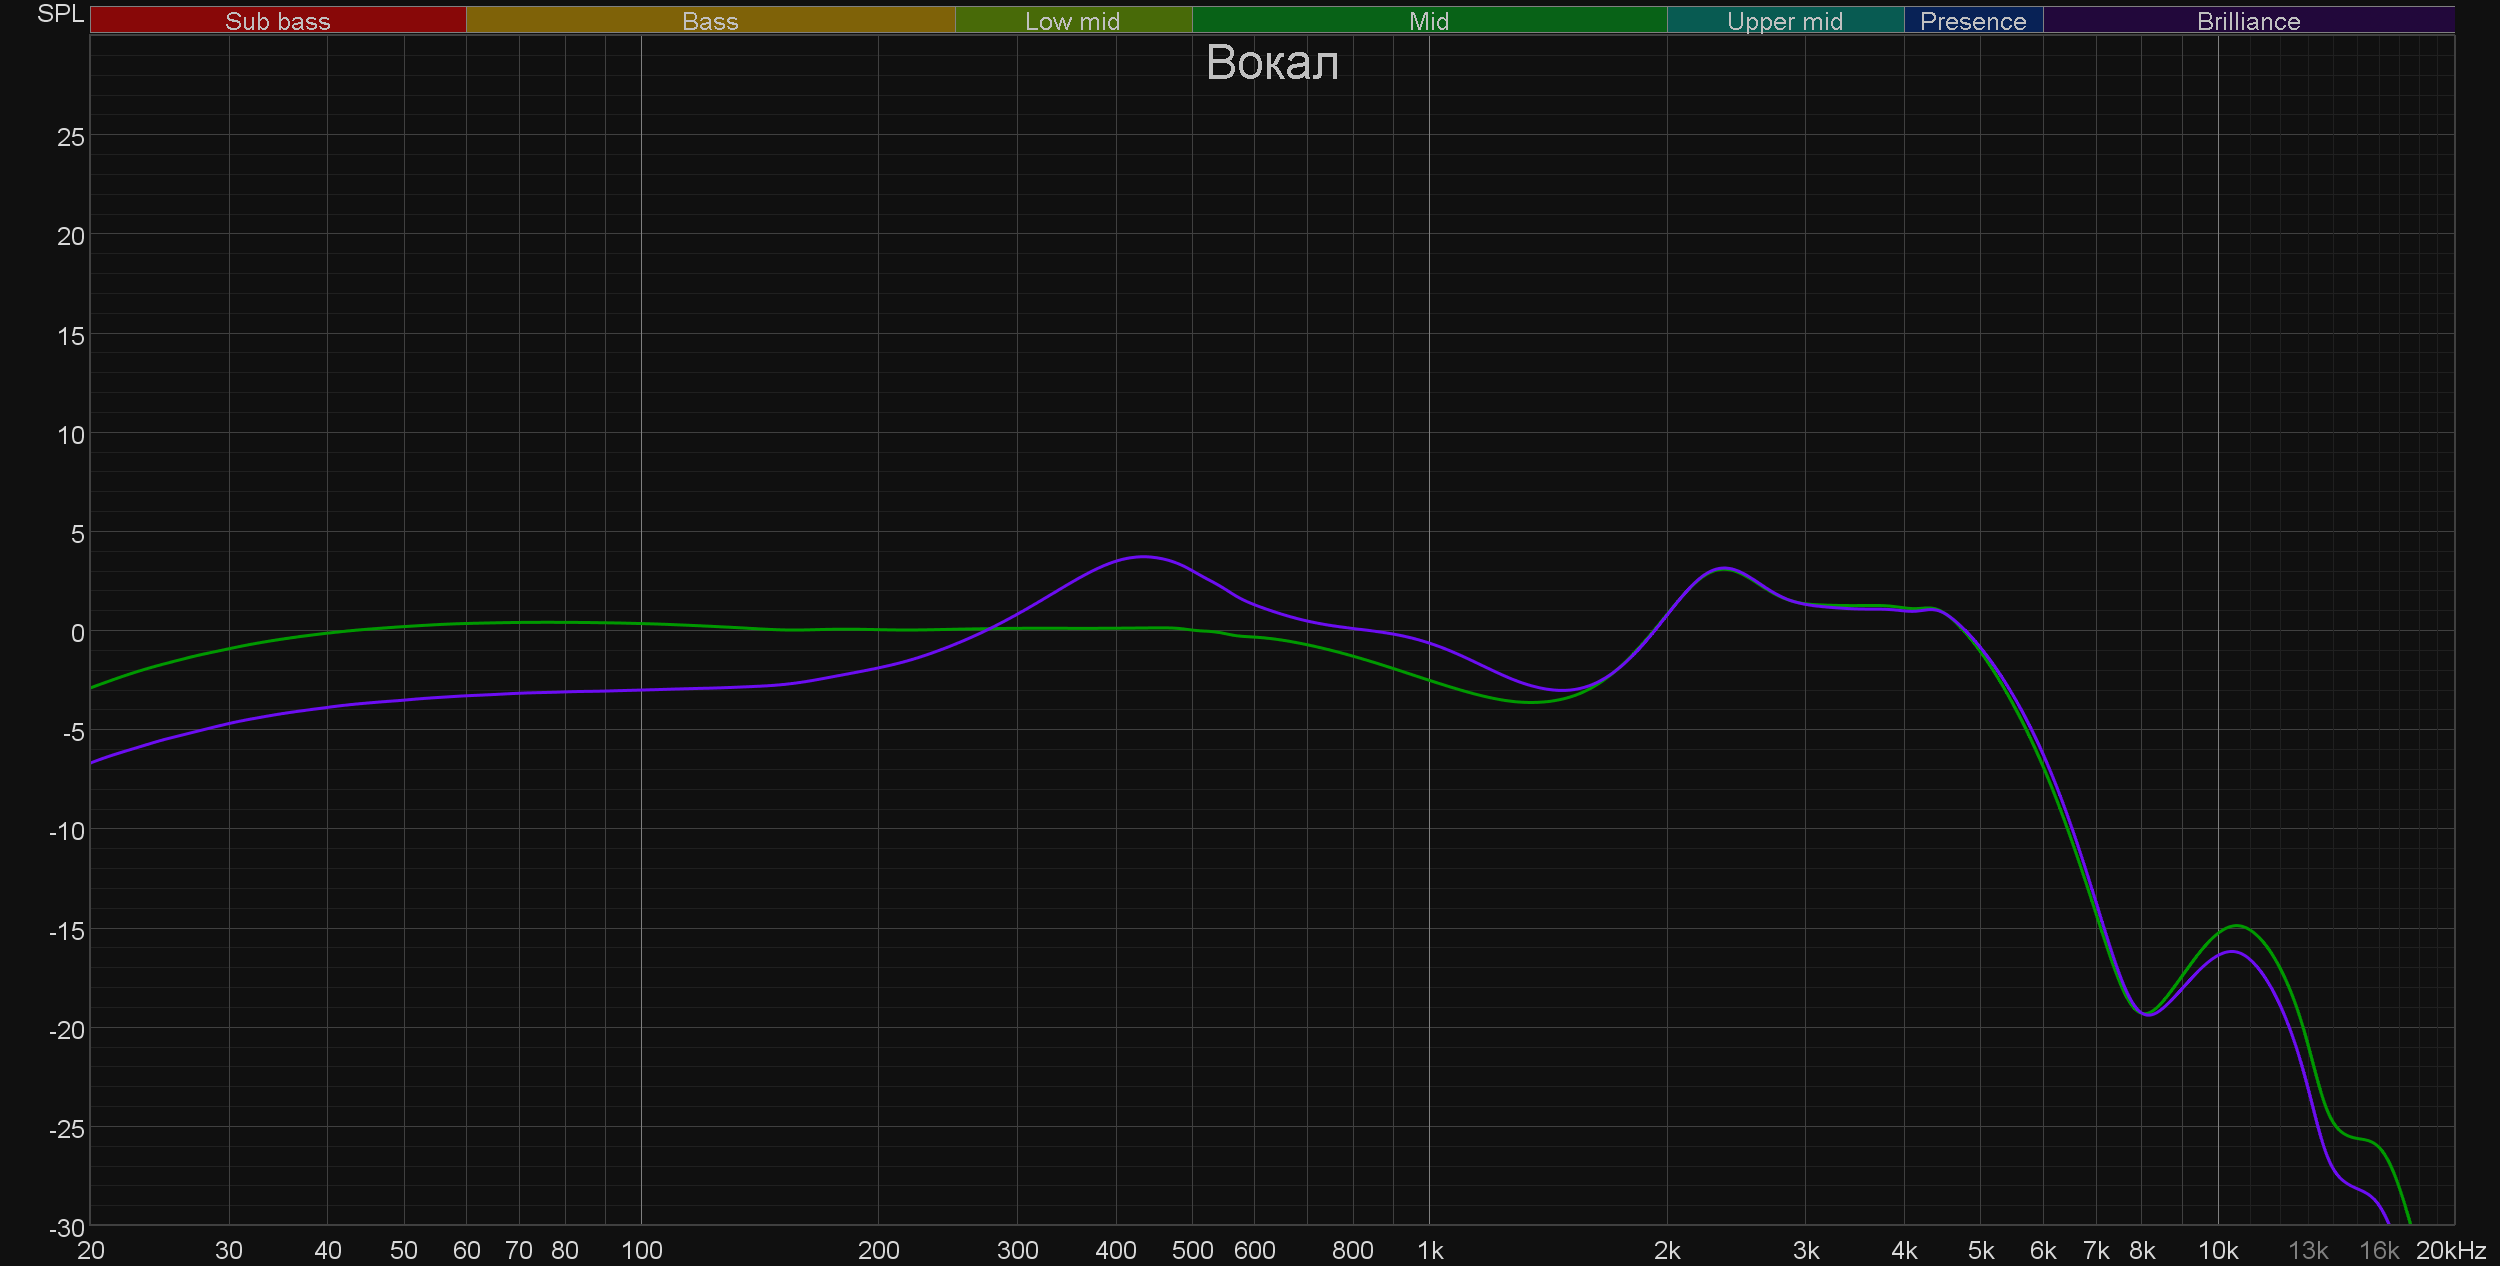Click the 100 Hz axis label
The width and height of the screenshot is (2500, 1266).
point(641,1250)
